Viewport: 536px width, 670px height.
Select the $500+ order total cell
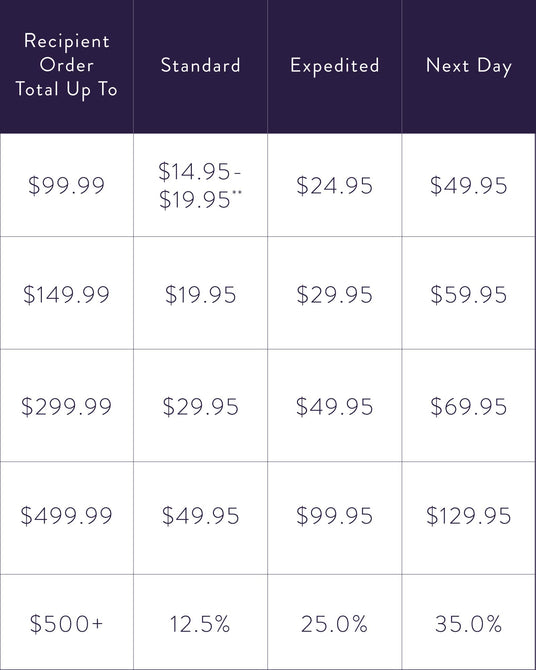tap(66, 623)
